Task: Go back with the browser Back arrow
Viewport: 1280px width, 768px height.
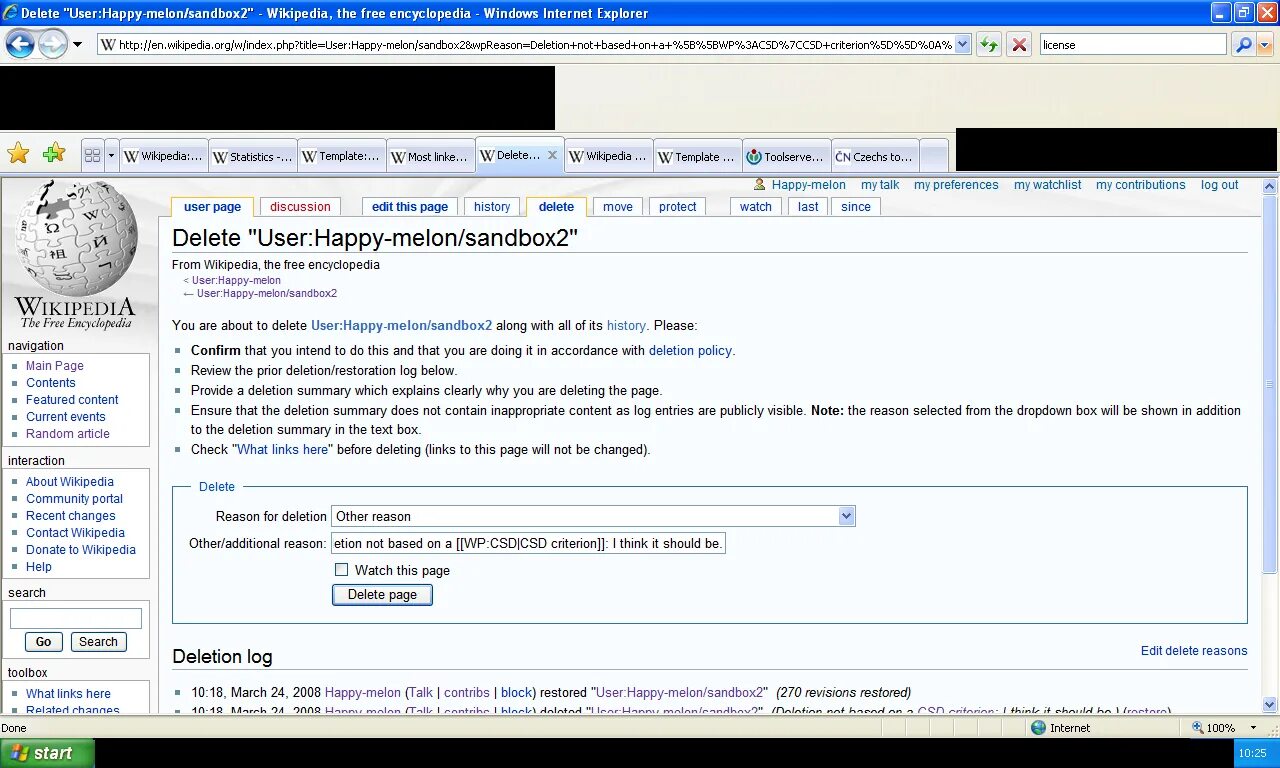Action: point(20,43)
